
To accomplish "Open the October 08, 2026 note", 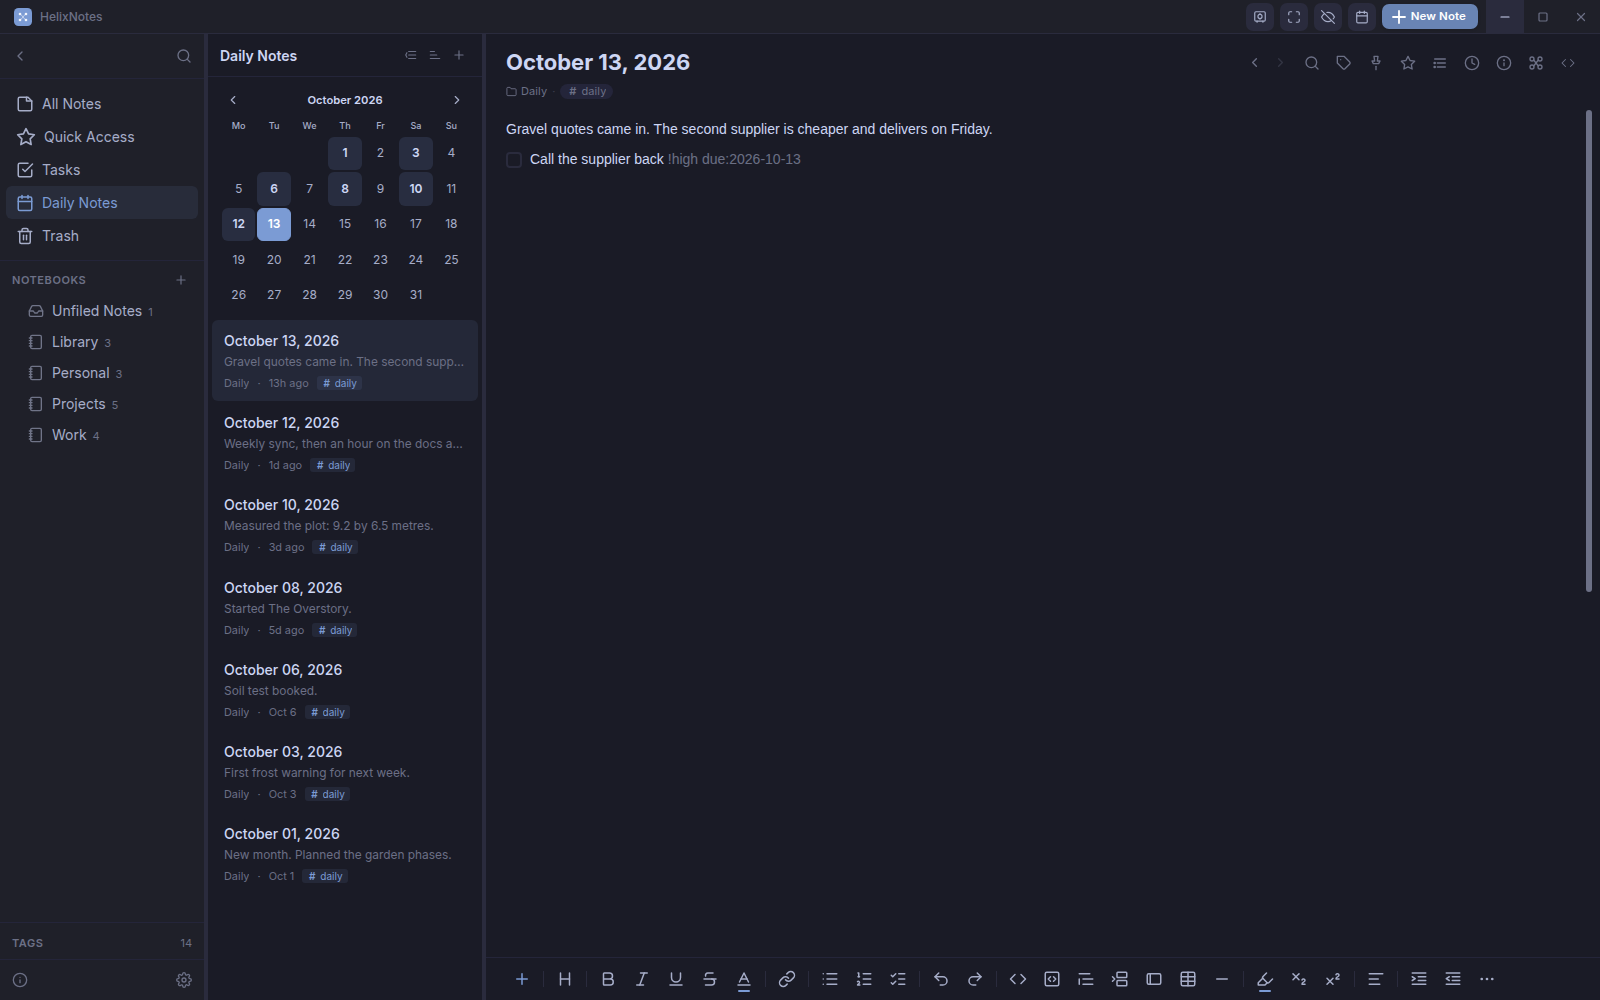I will click(x=345, y=608).
